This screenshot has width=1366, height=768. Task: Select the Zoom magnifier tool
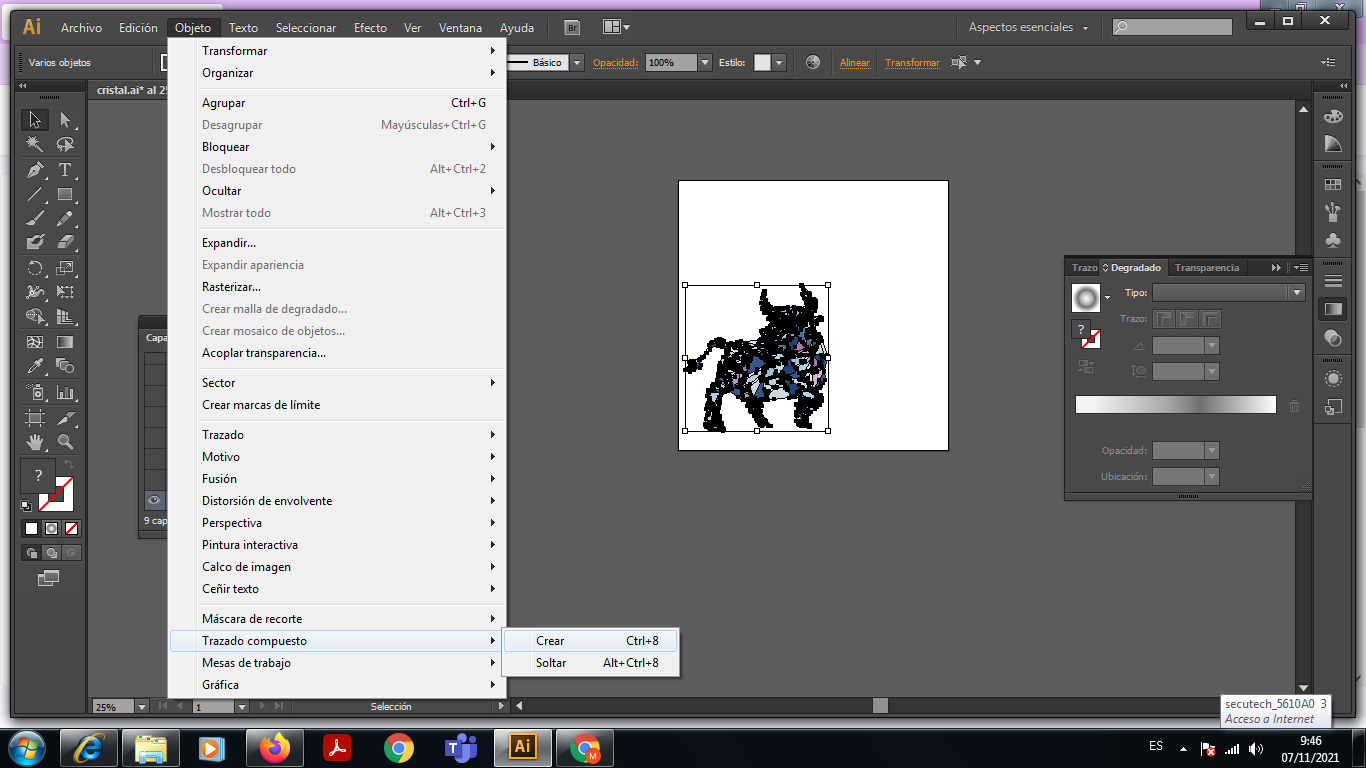coord(65,441)
